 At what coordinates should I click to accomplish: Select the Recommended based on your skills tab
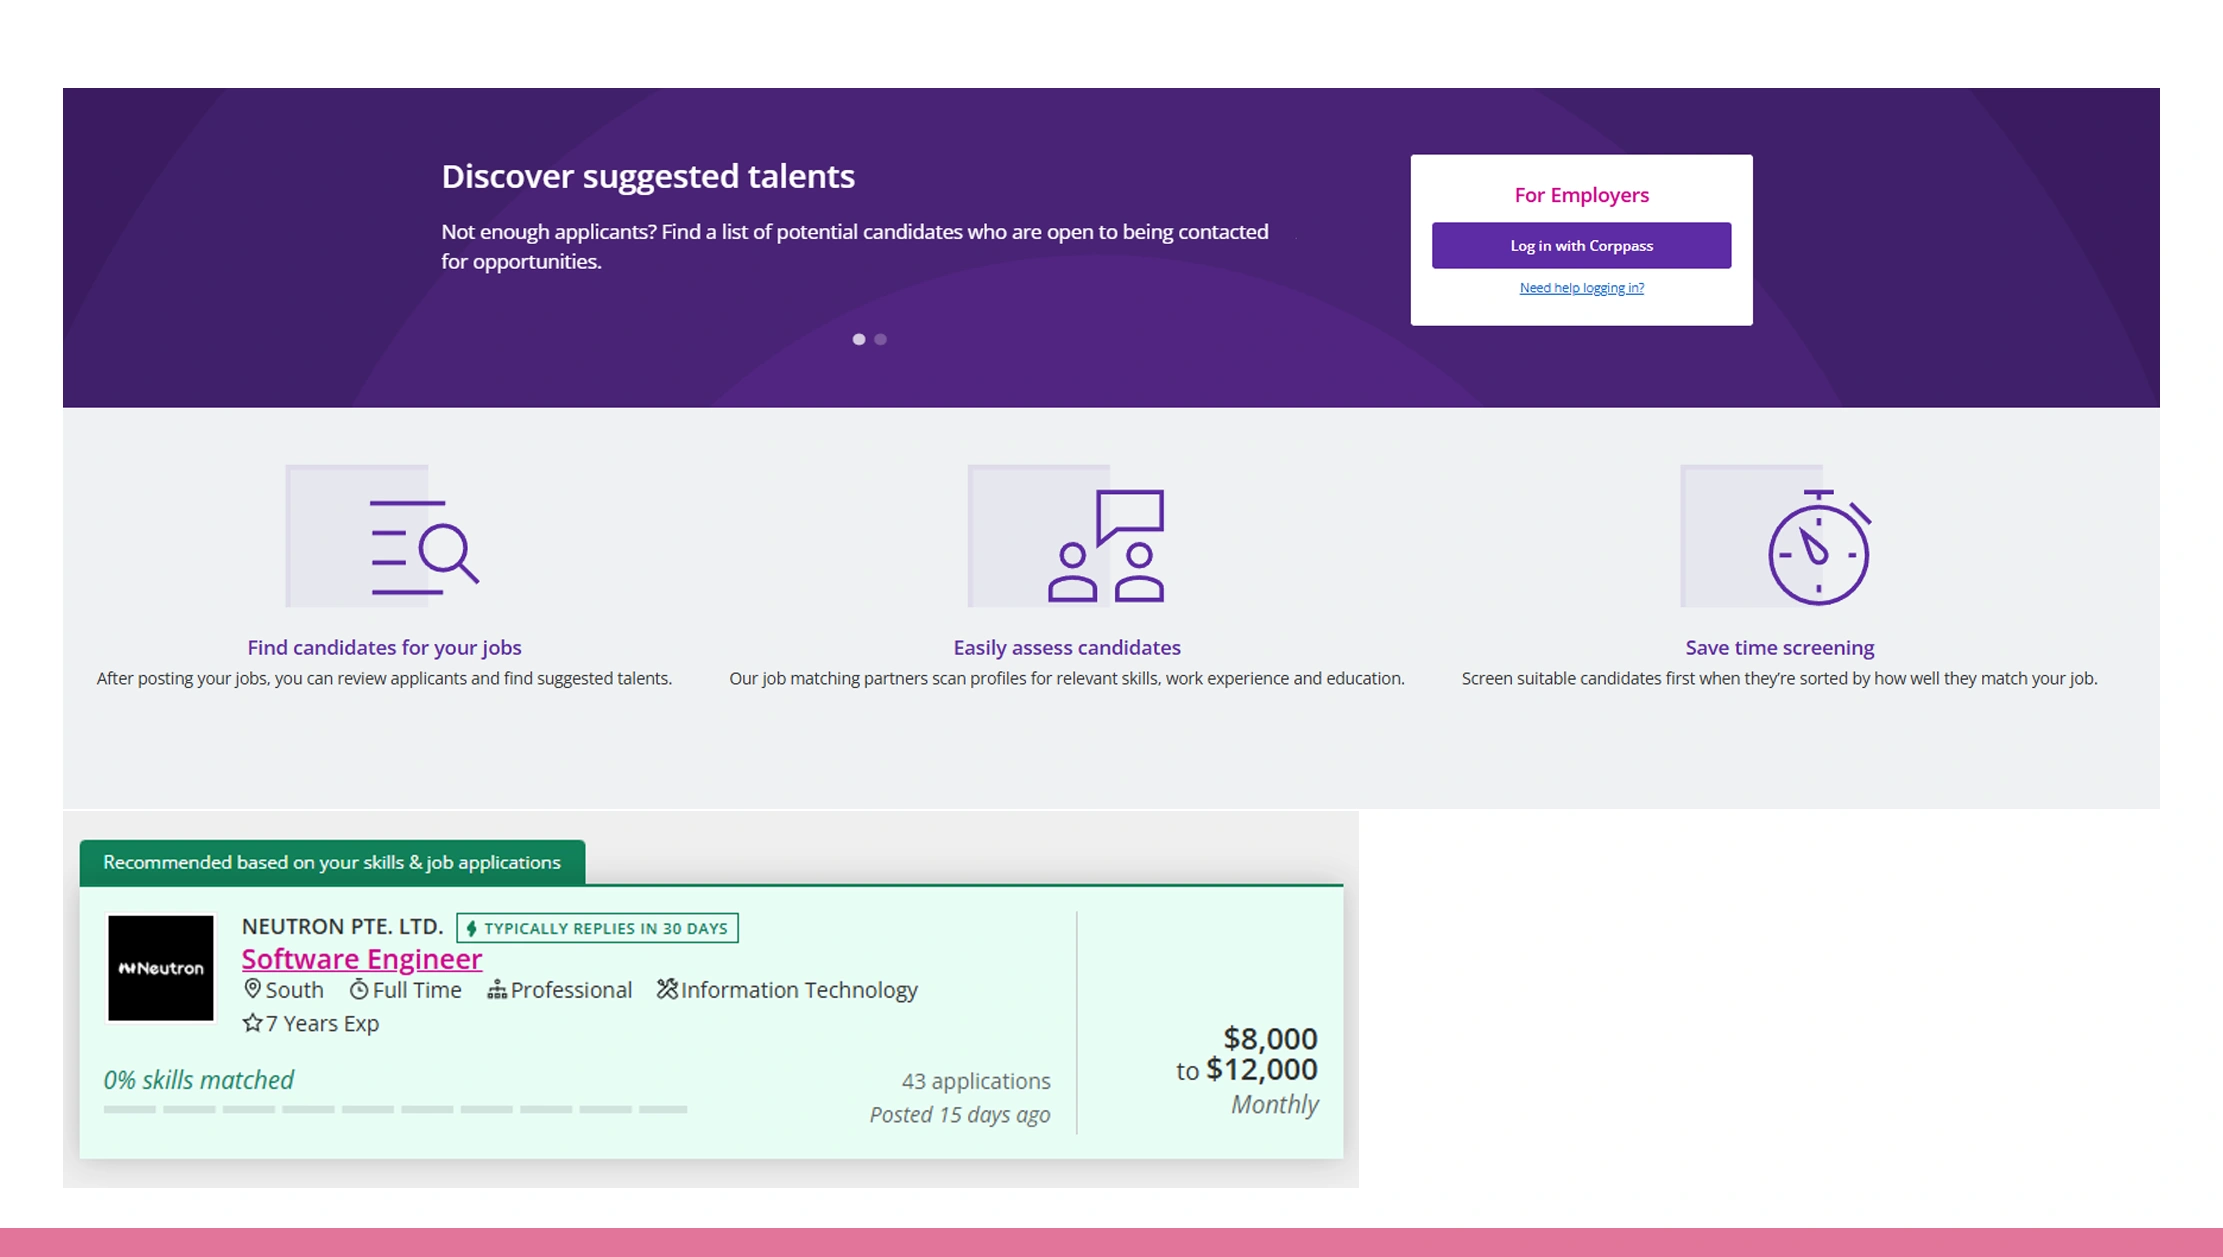click(x=332, y=862)
